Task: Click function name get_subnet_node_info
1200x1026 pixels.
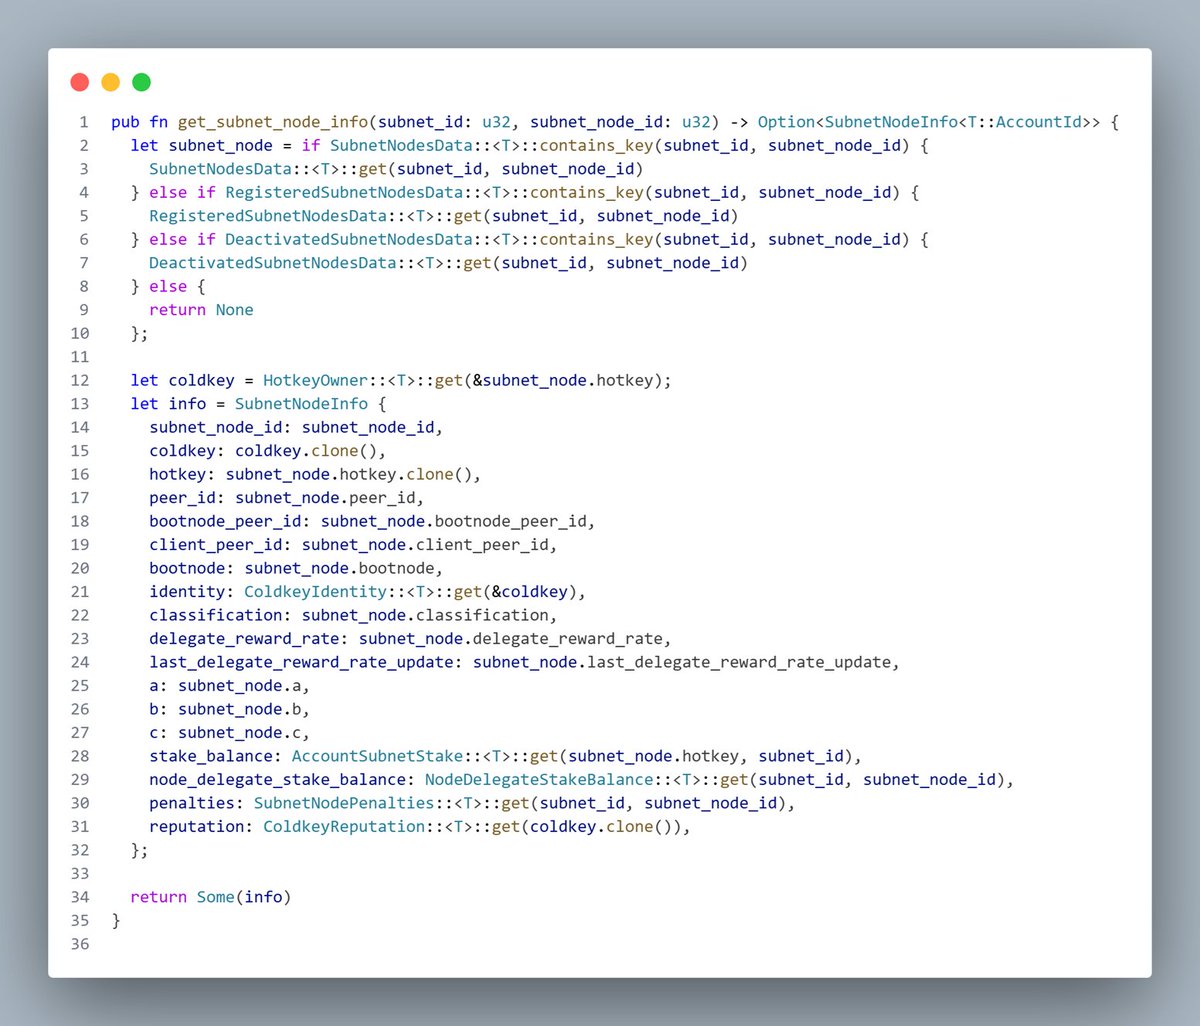Action: tap(273, 122)
